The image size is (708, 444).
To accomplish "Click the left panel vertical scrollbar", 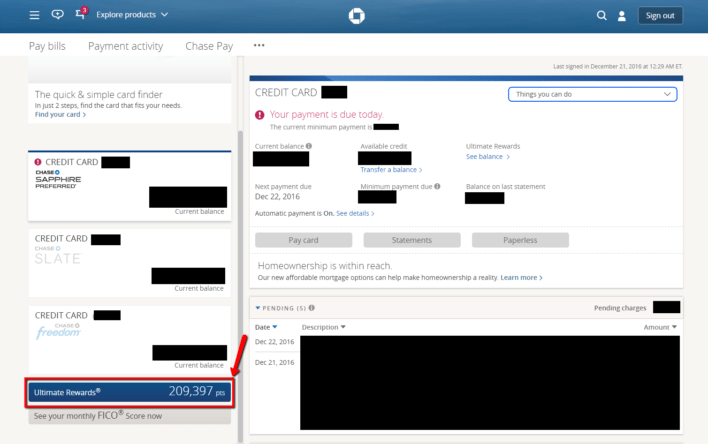I will [x=240, y=286].
